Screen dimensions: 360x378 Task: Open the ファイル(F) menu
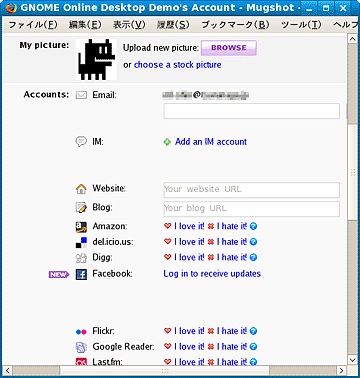pos(33,25)
